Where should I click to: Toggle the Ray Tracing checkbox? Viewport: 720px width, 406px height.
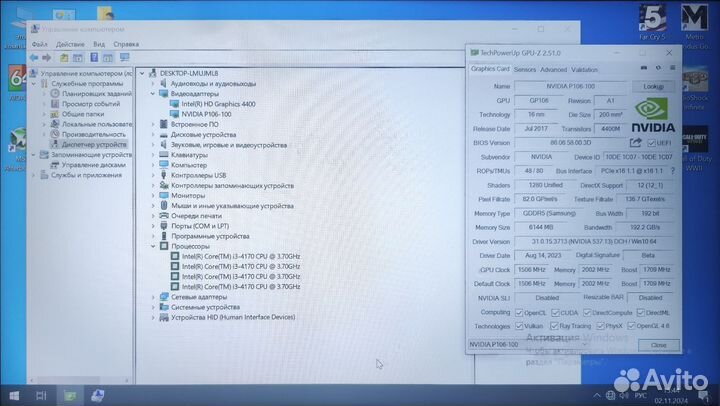[554, 326]
